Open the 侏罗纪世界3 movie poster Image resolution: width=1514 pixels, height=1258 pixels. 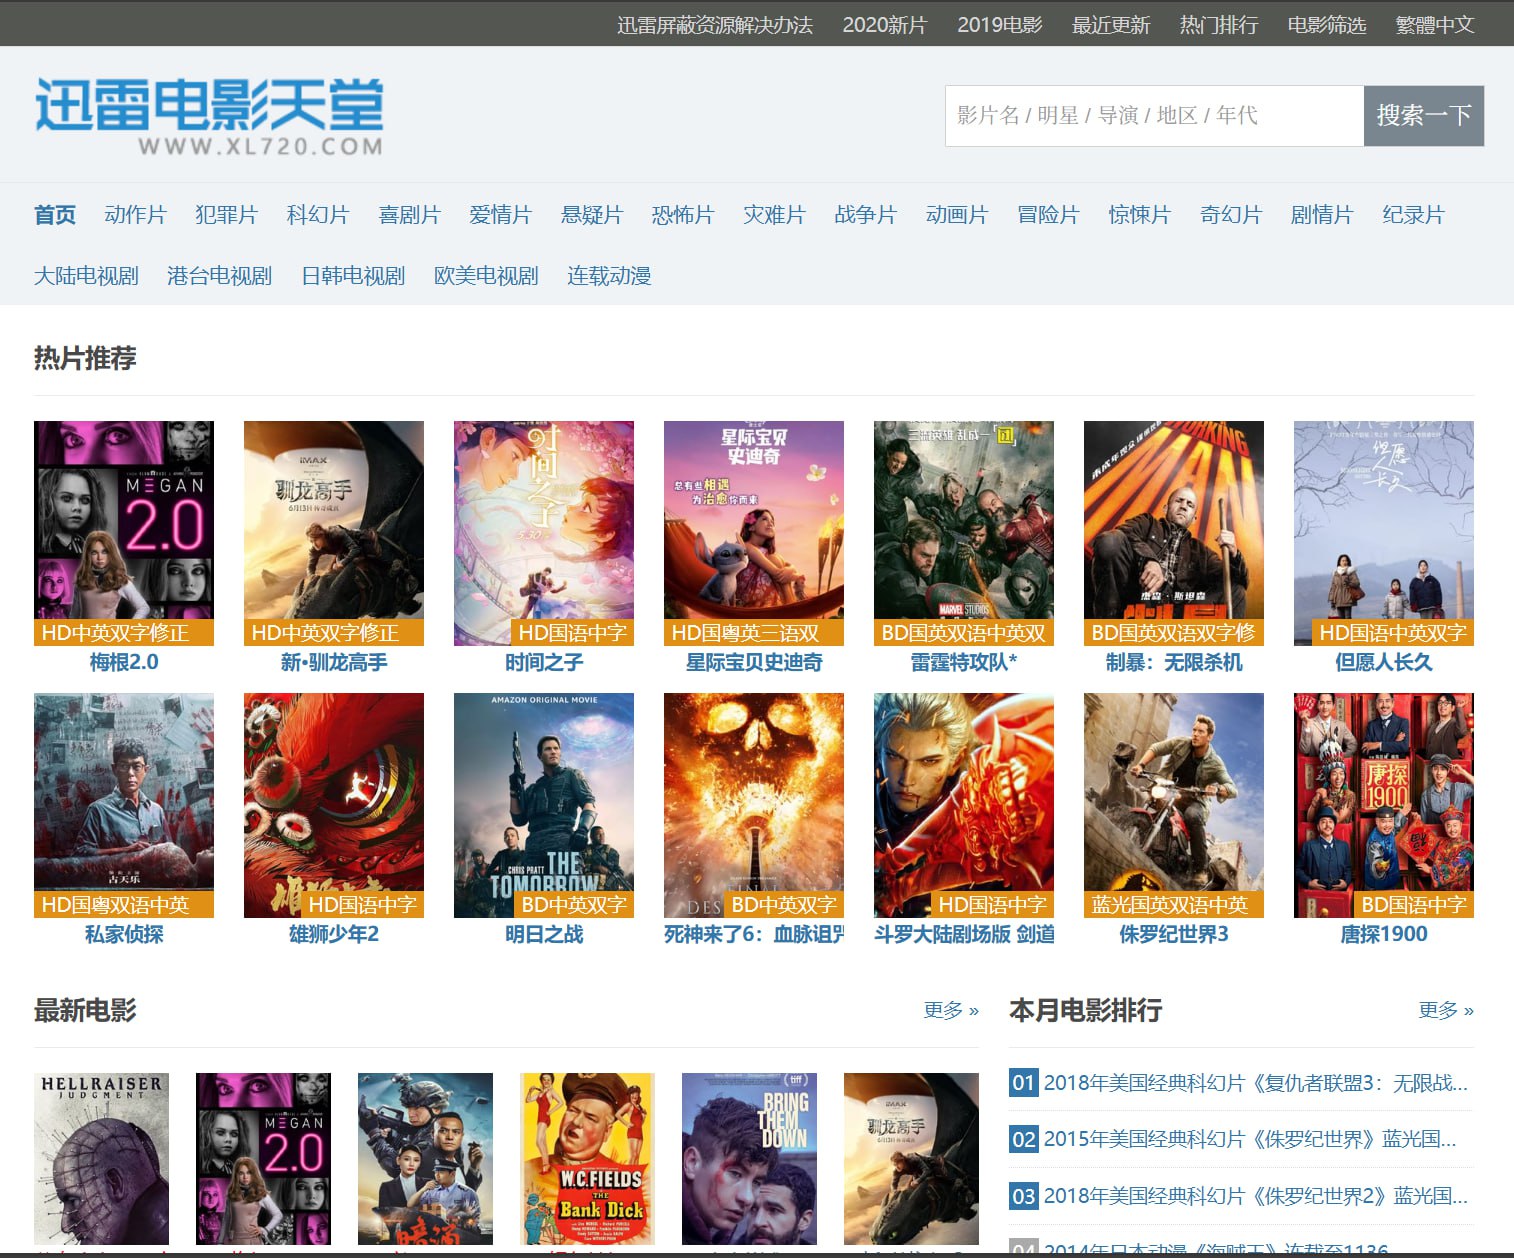pyautogui.click(x=1174, y=805)
